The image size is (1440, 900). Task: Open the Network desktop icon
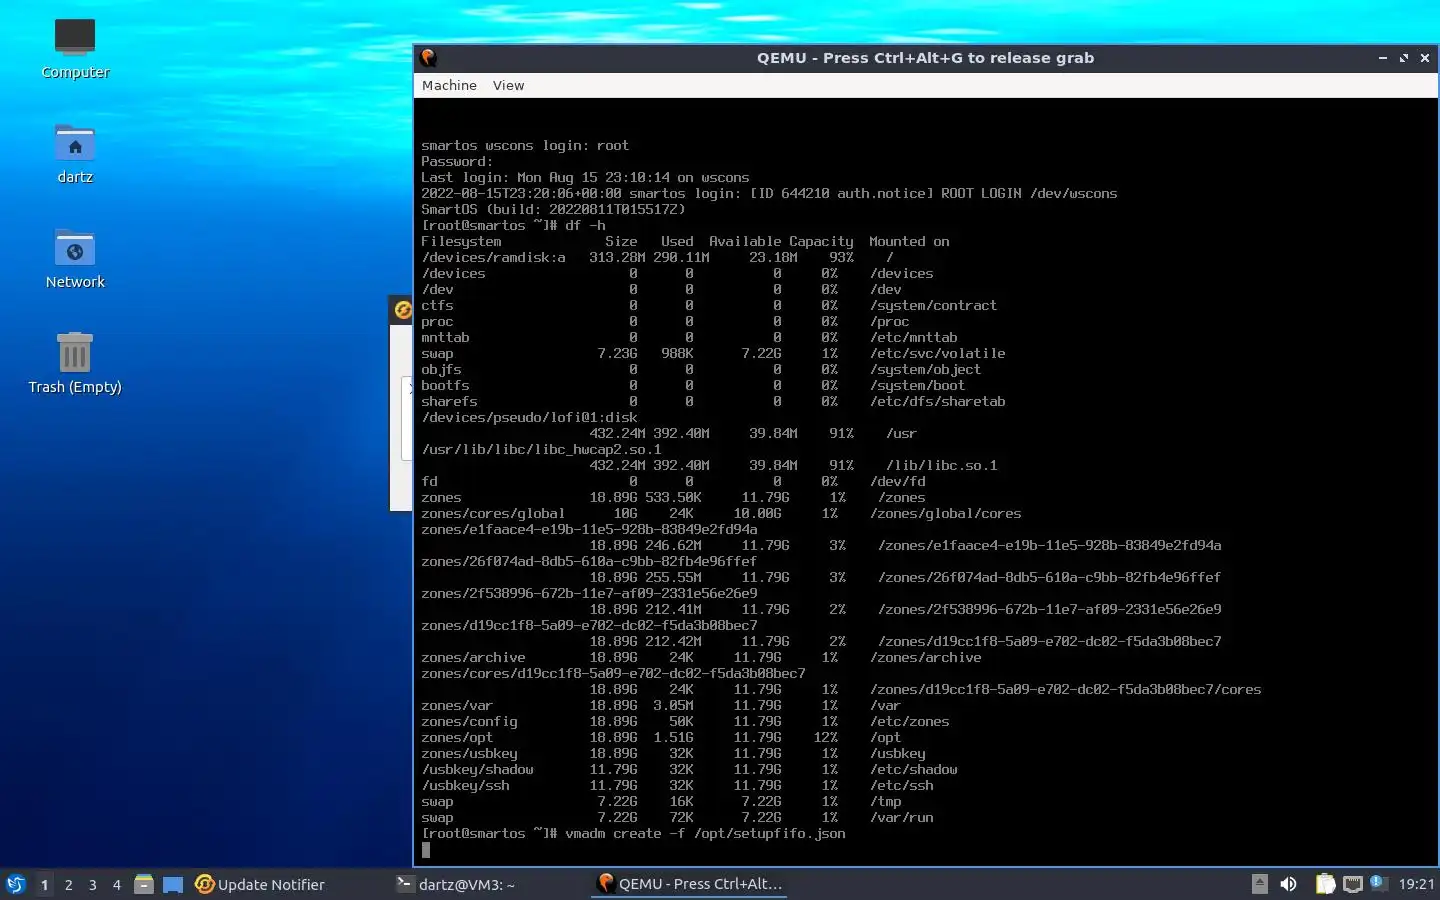pyautogui.click(x=75, y=258)
